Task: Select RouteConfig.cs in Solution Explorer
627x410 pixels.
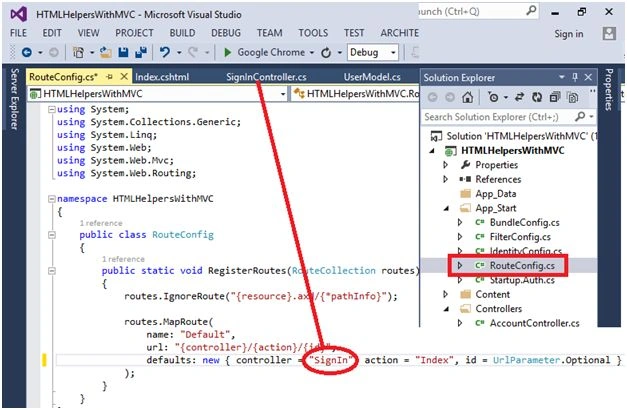Action: 522,266
